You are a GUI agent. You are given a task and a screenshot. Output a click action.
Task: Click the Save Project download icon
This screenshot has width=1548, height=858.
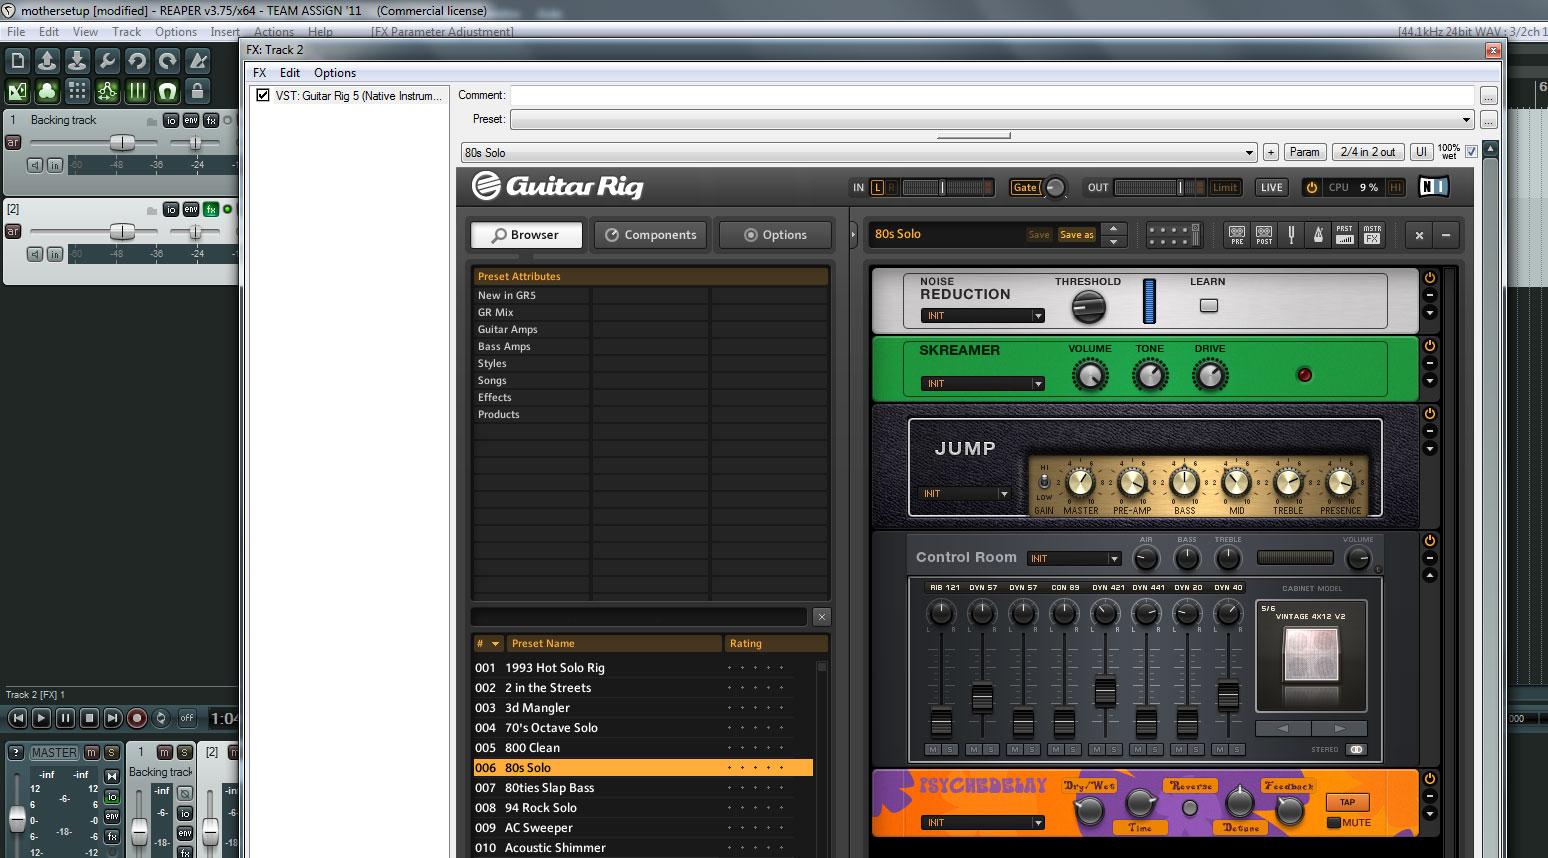point(77,62)
